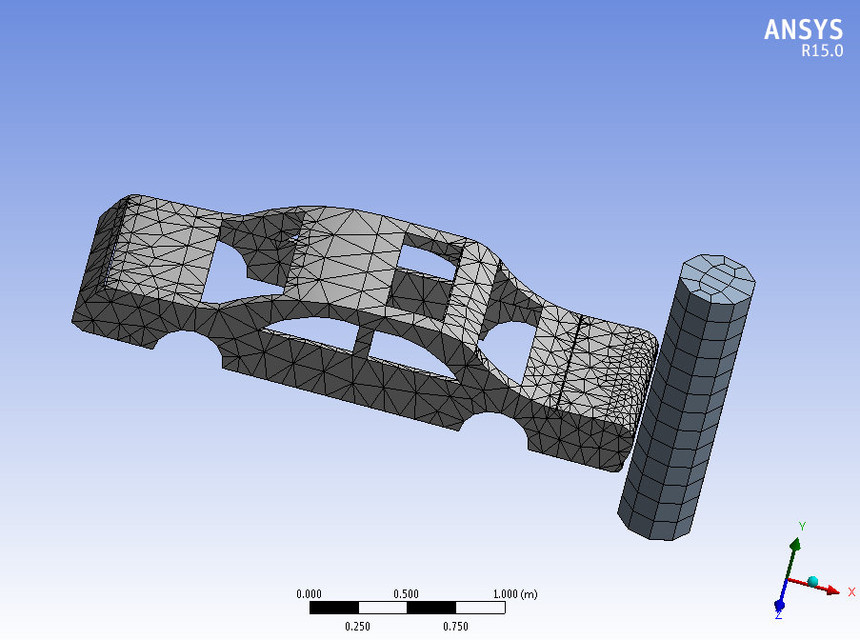Click the ANSYS logo in the top right corner
The width and height of the screenshot is (860, 640).
coord(801,31)
